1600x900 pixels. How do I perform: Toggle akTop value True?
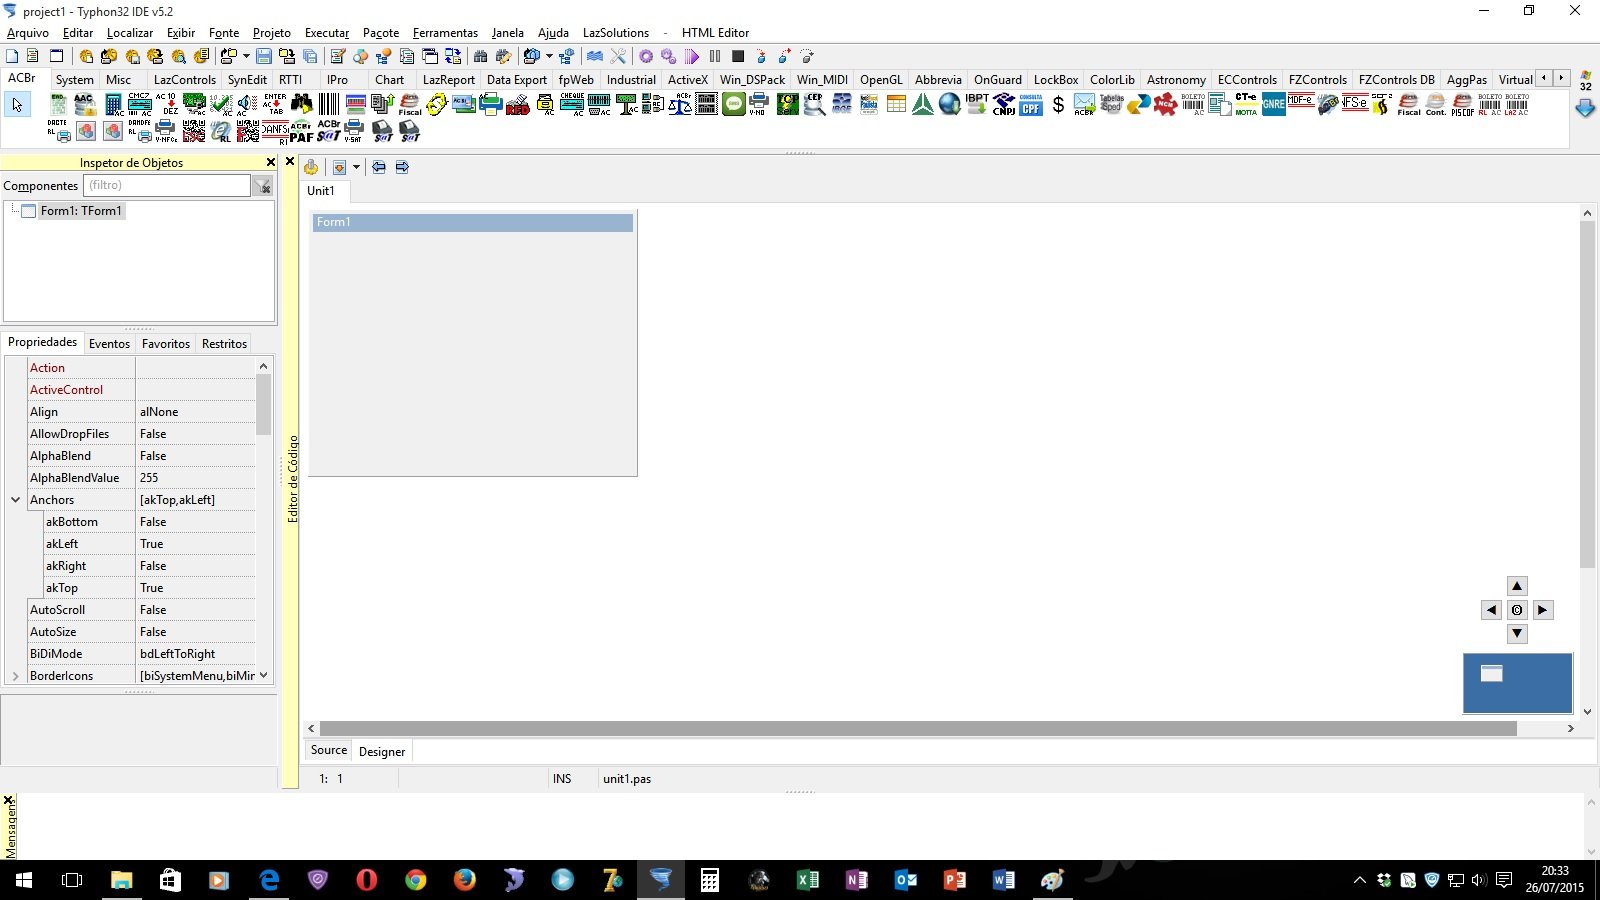195,588
